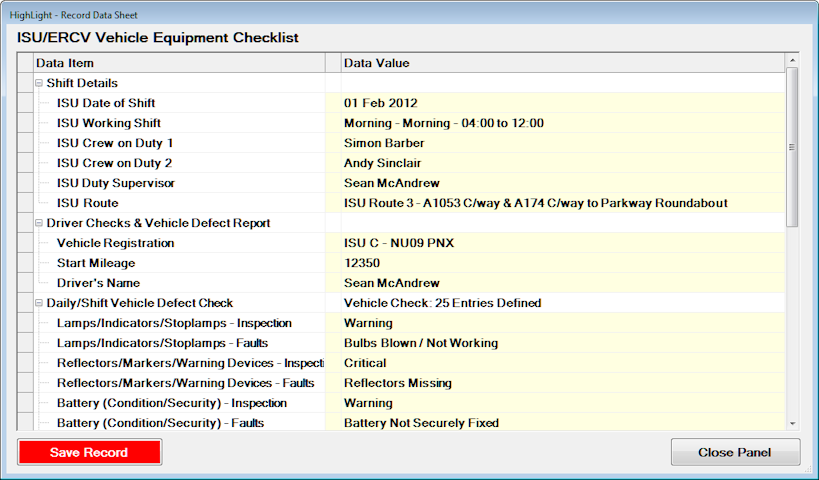
Task: Collapse Driver Checks & Vehicle Defect Report
Action: 39,223
